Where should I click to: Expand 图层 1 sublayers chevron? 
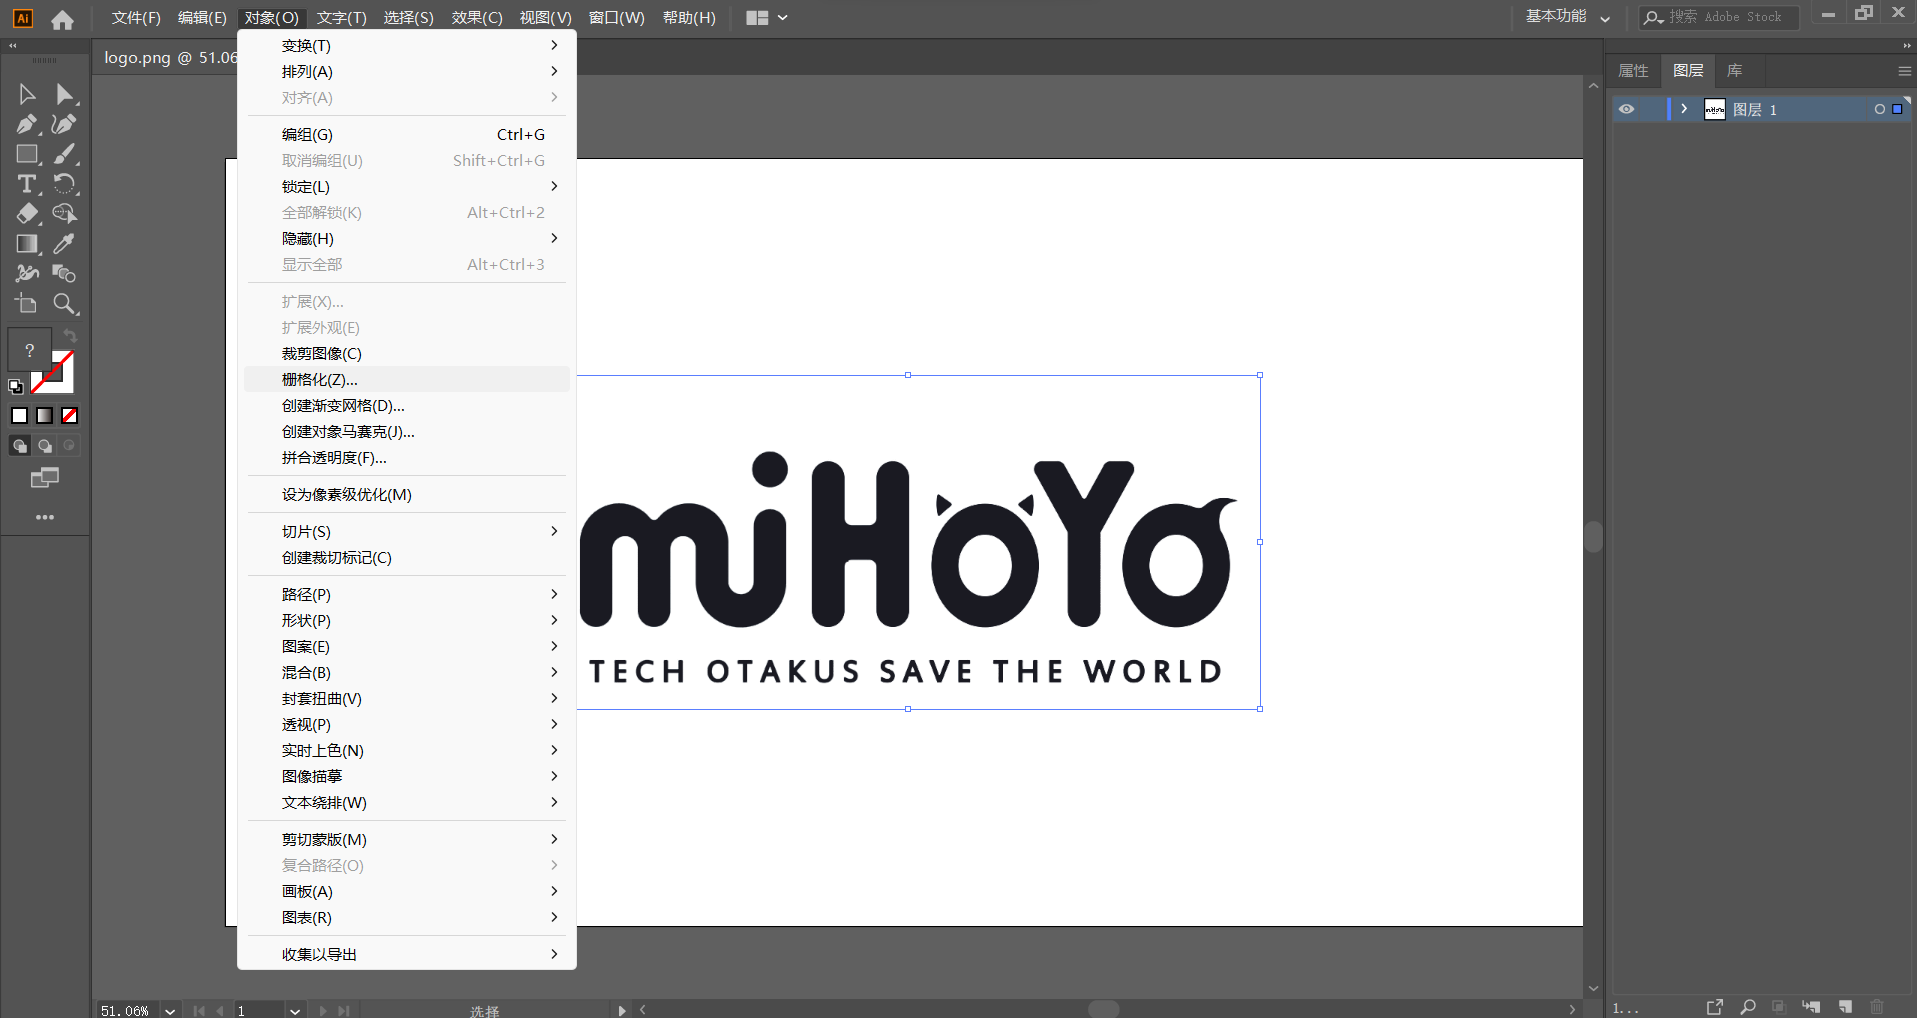click(1685, 109)
